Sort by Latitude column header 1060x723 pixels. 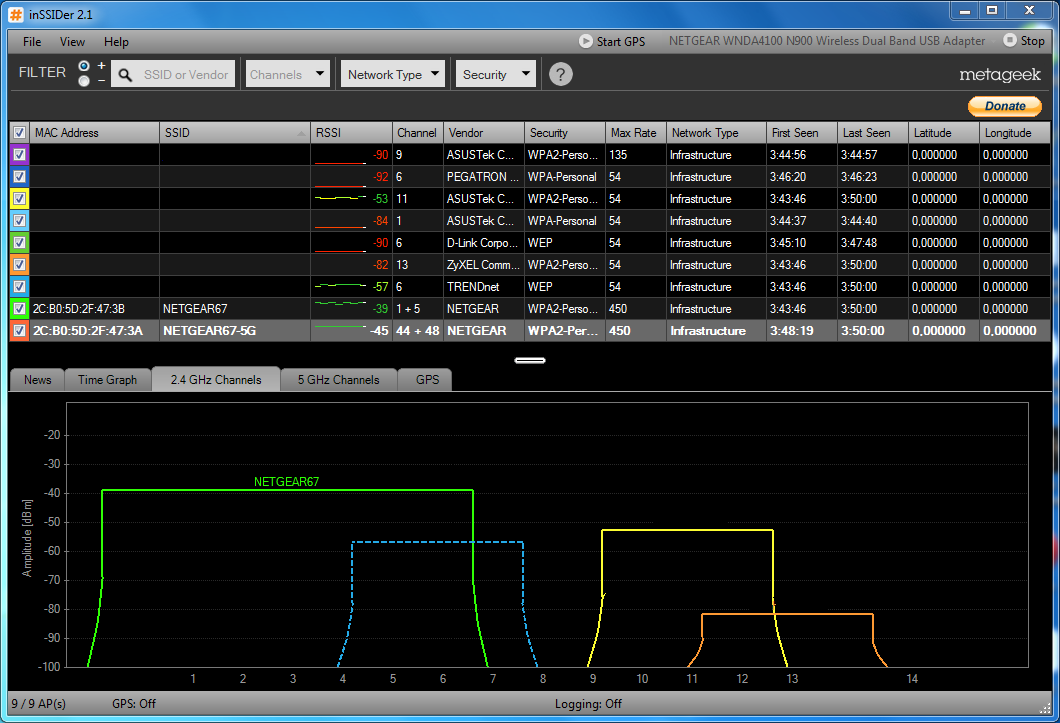coord(944,133)
